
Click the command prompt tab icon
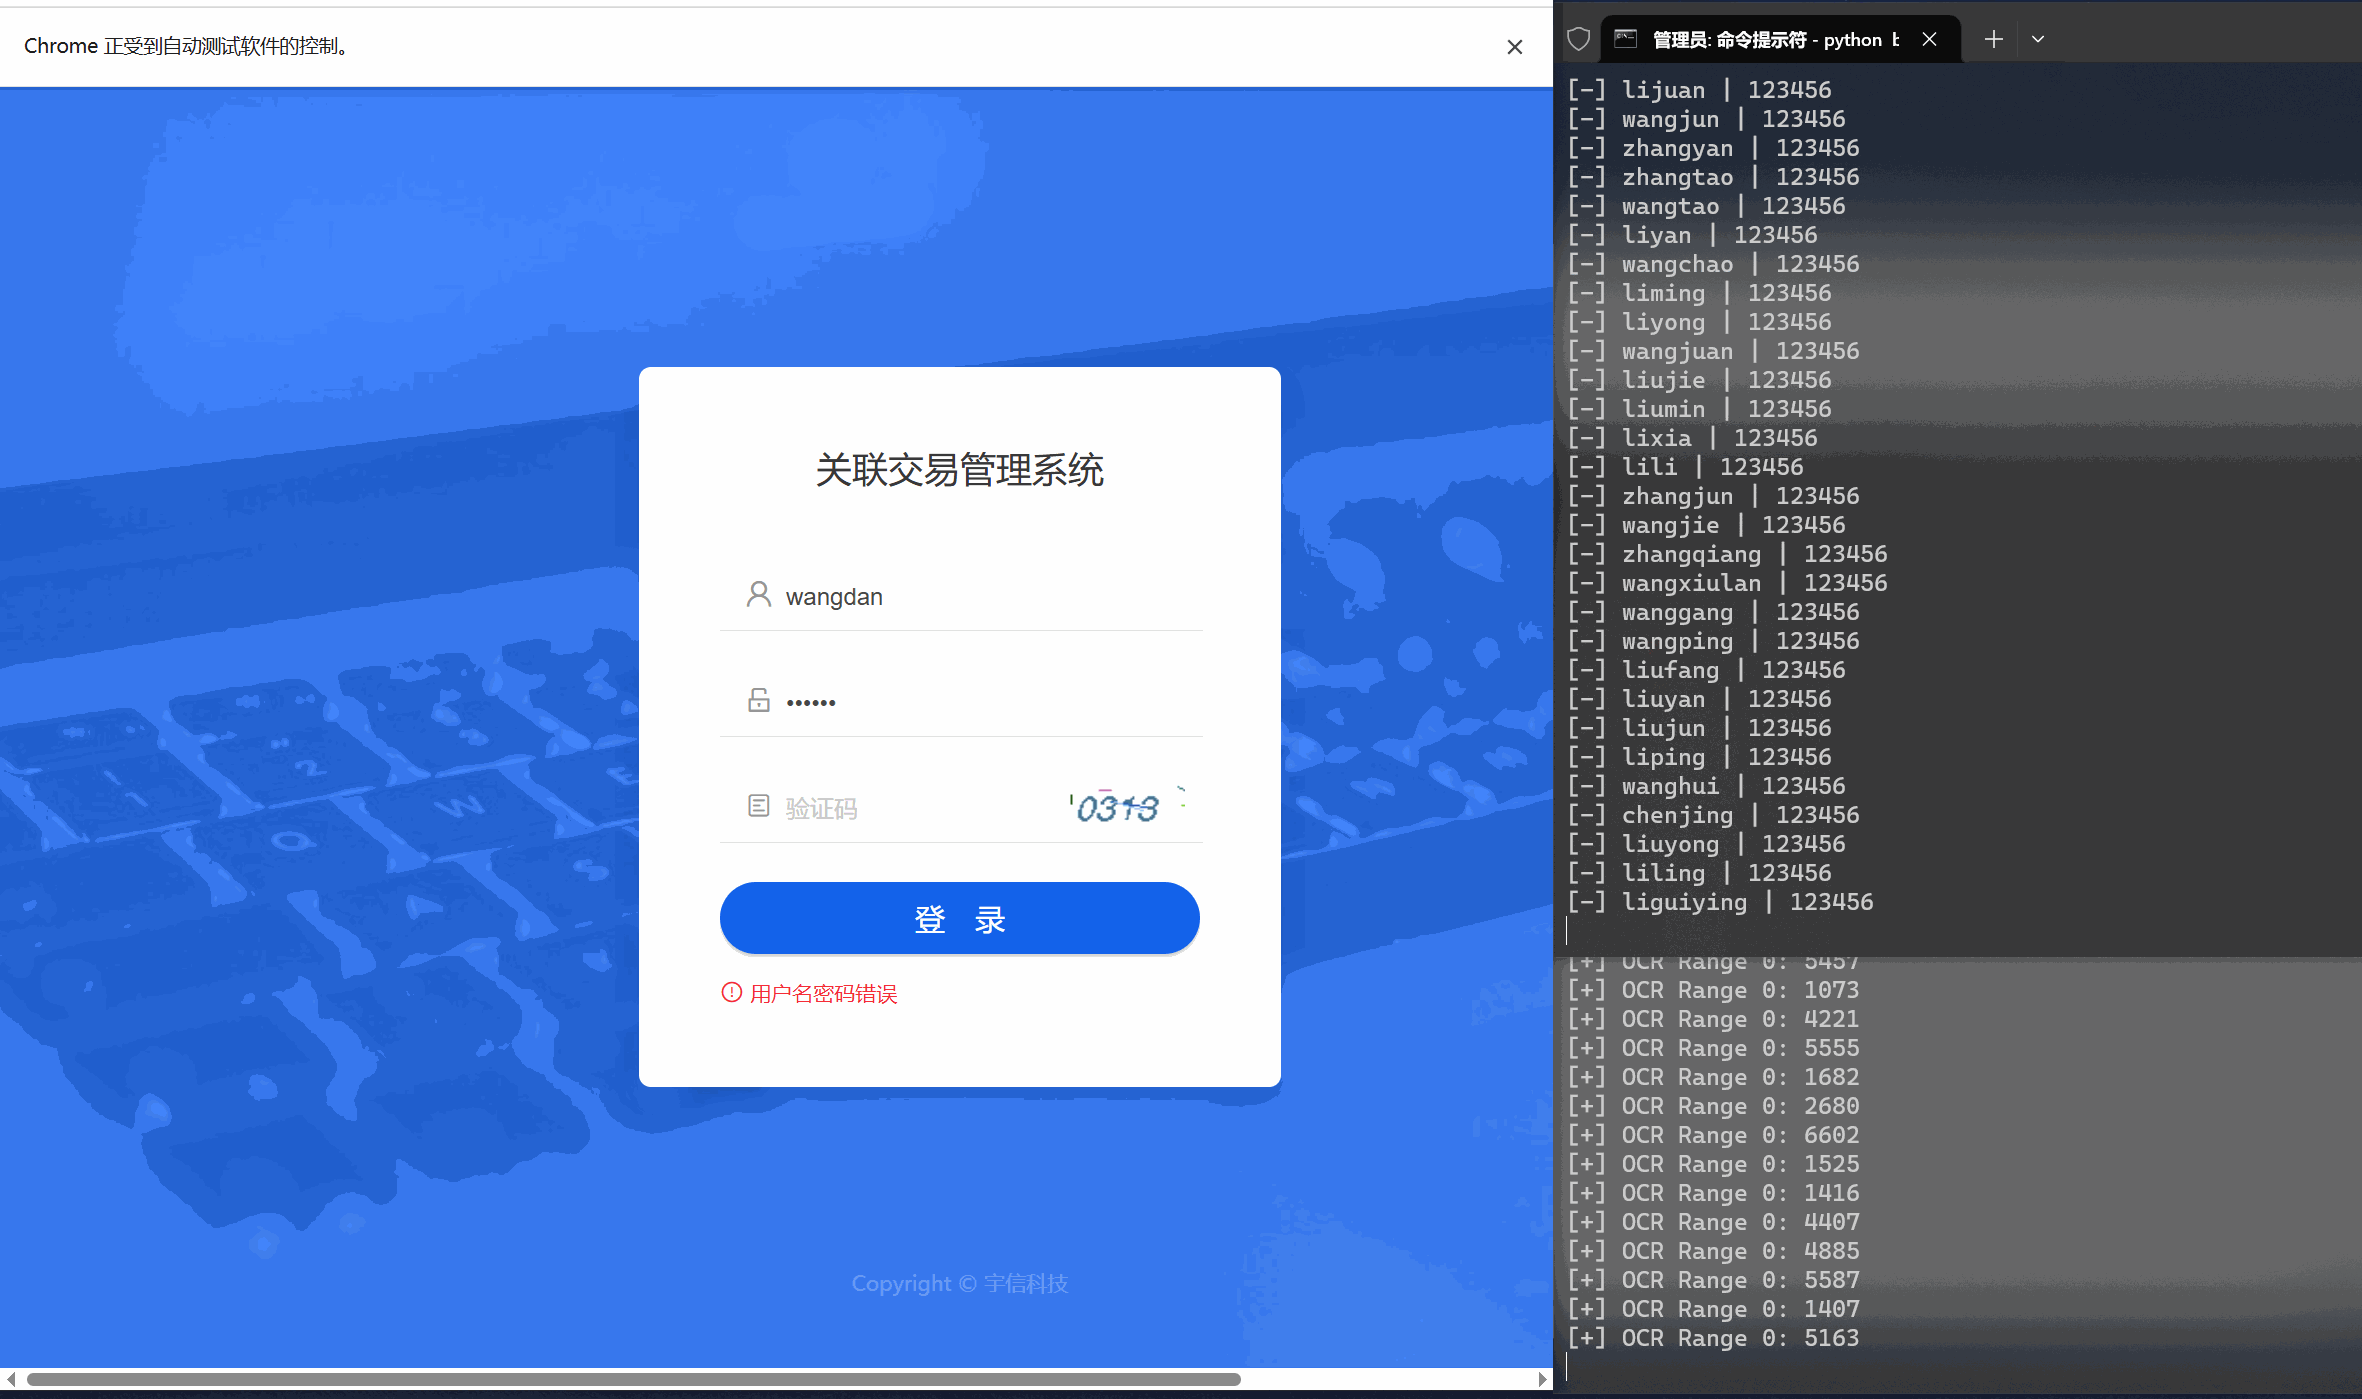click(1626, 39)
